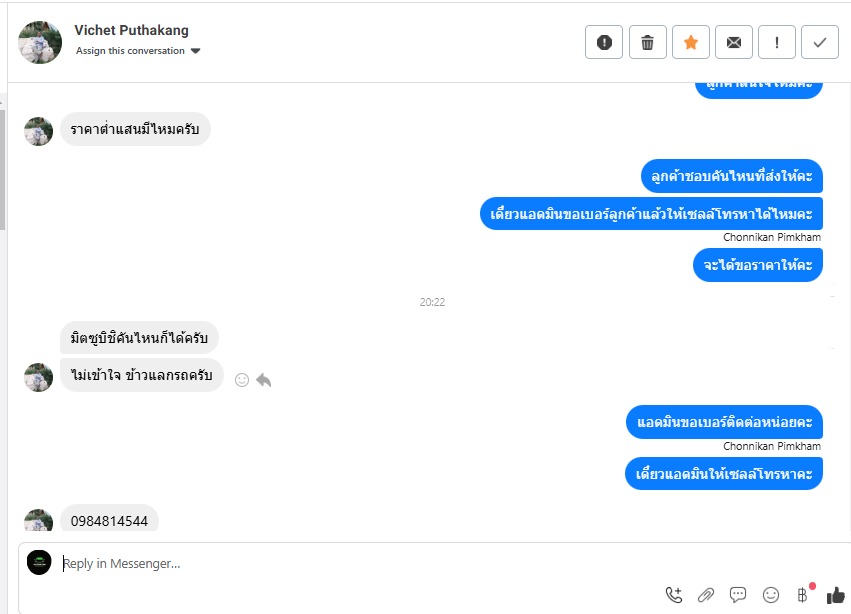The image size is (851, 614).
Task: Flag conversation with exclamation mark icon
Action: tap(777, 42)
